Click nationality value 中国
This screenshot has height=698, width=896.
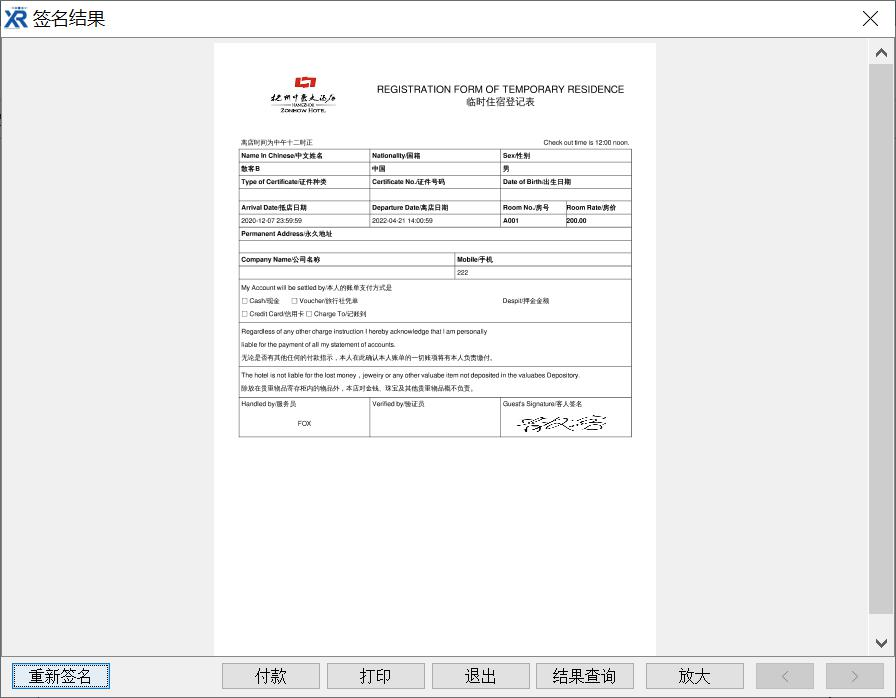(x=378, y=169)
